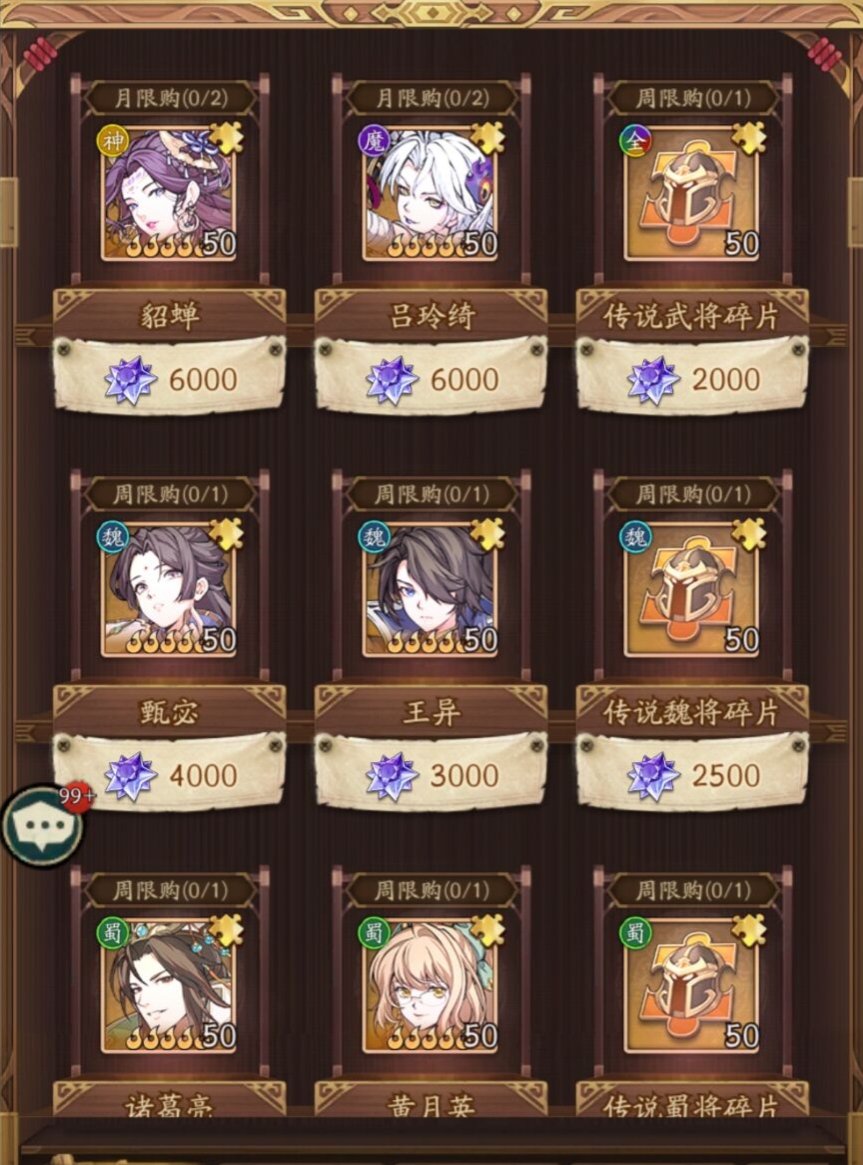Screen dimensions: 863x1165
Task: Click the 传说魏将碎片 helmet icon
Action: (691, 590)
